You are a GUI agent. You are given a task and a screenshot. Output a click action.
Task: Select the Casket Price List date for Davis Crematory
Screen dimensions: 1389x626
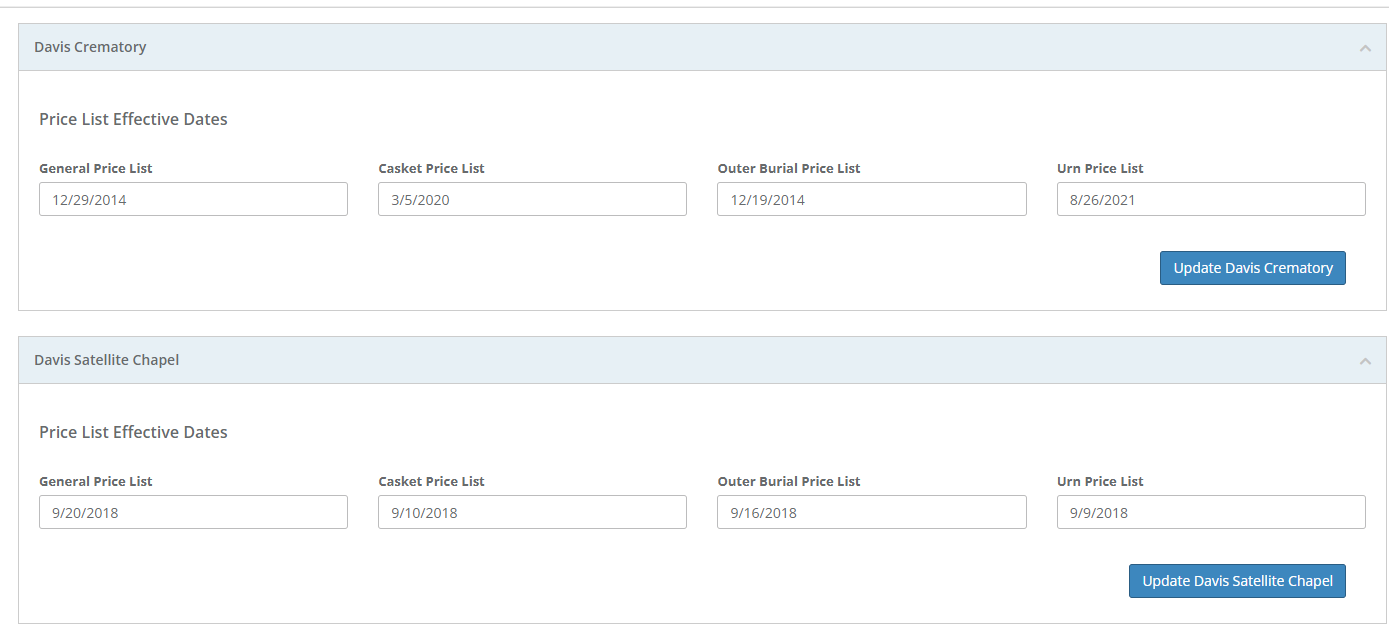[x=532, y=198]
